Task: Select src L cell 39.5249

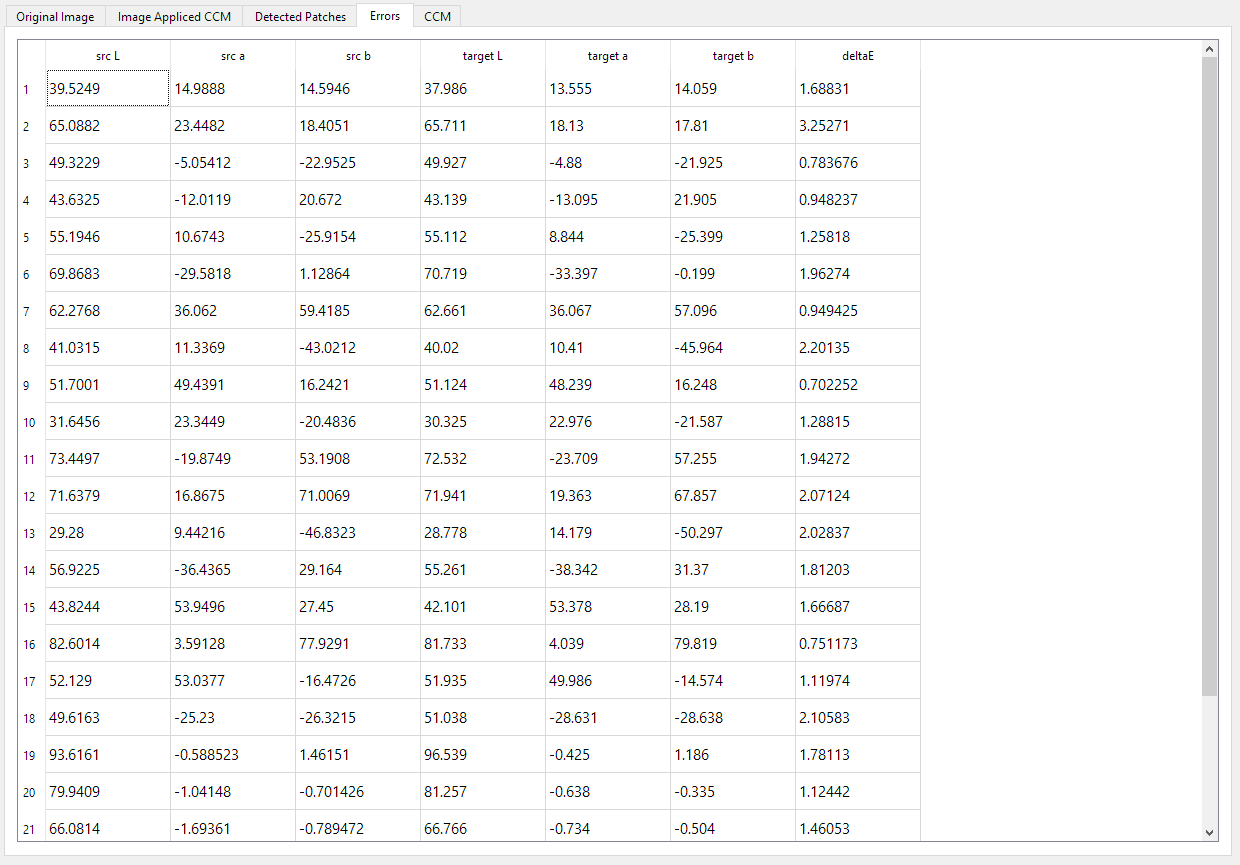Action: coord(108,89)
